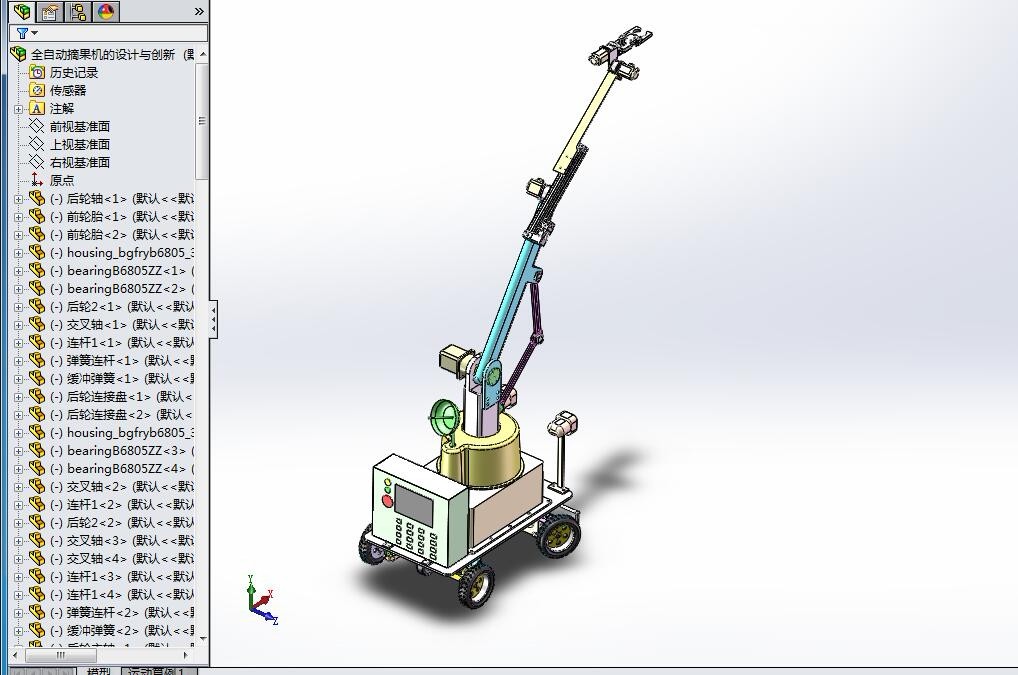1018x675 pixels.
Task: Click the XYZ coordinate triad in viewport
Action: coord(262,600)
